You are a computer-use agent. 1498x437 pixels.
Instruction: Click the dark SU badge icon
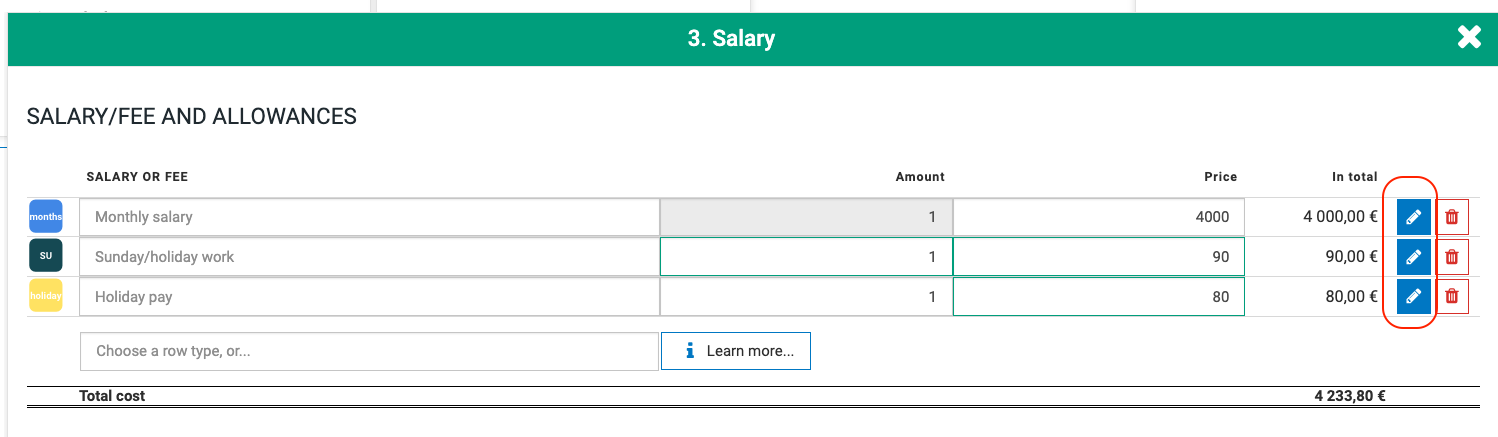[46, 256]
